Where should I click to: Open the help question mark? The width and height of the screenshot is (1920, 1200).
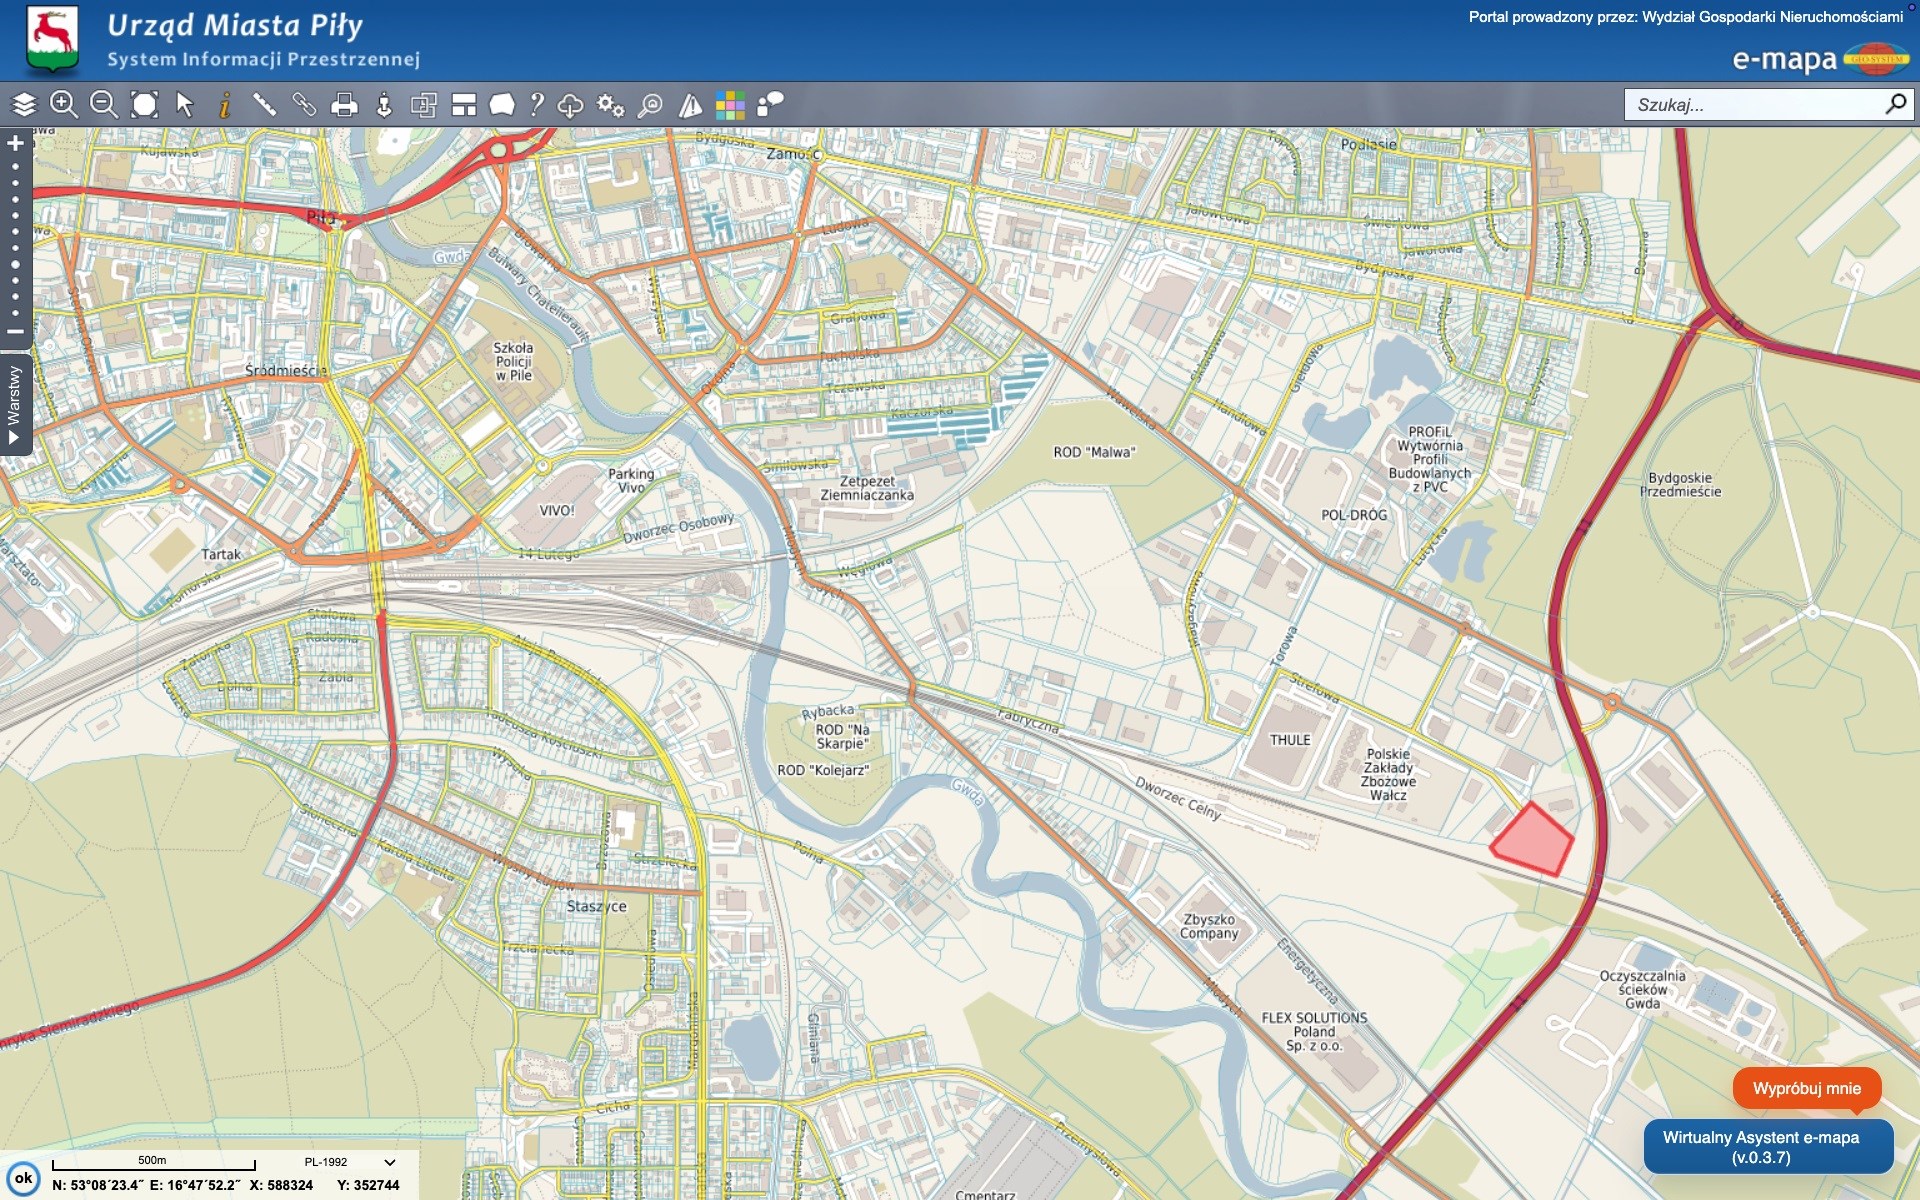pyautogui.click(x=537, y=104)
